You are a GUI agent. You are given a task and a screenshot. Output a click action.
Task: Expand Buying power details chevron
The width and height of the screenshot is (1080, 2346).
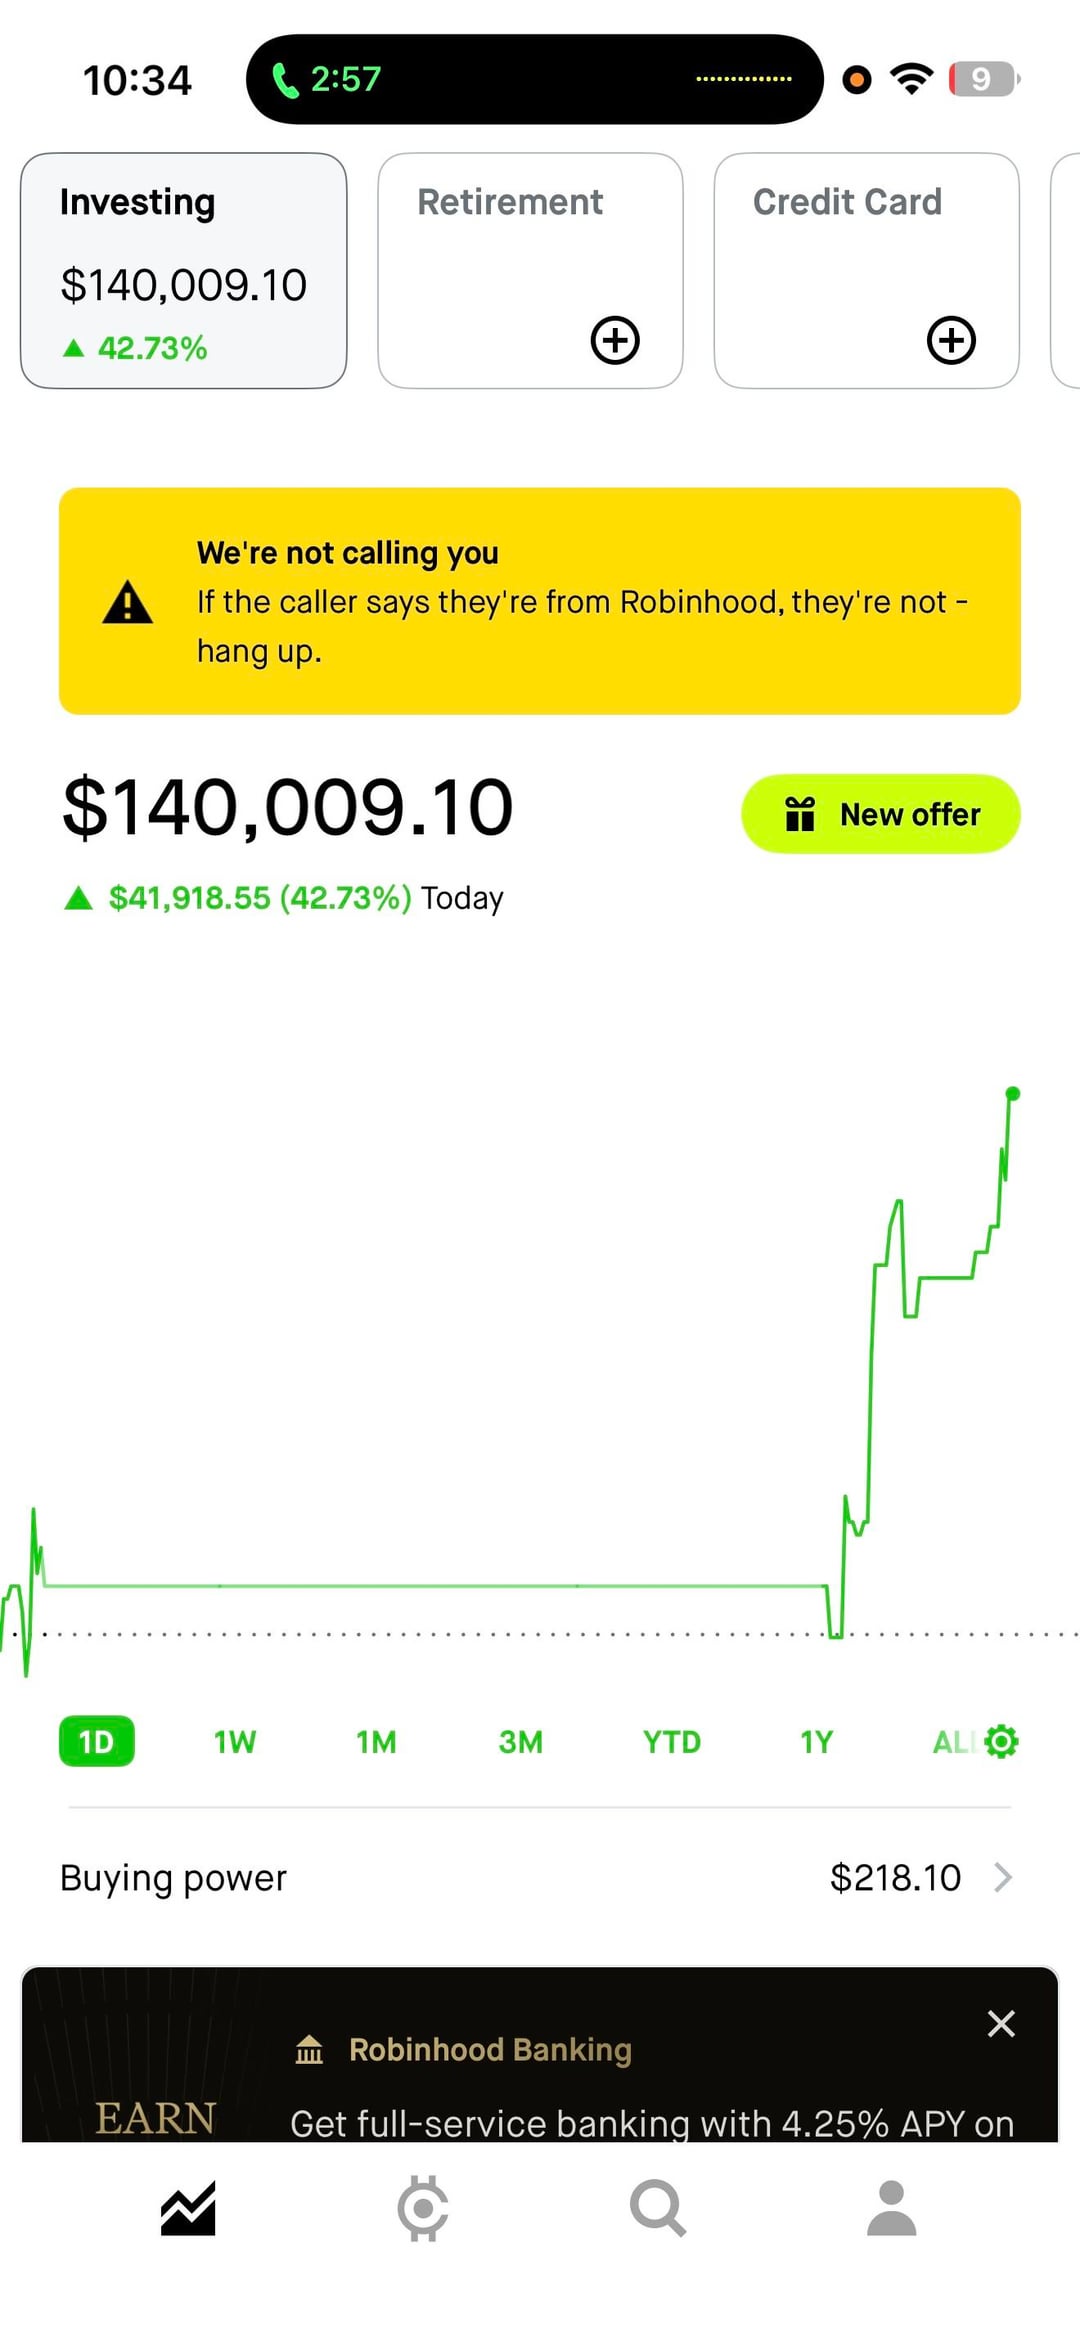coord(1003,1878)
